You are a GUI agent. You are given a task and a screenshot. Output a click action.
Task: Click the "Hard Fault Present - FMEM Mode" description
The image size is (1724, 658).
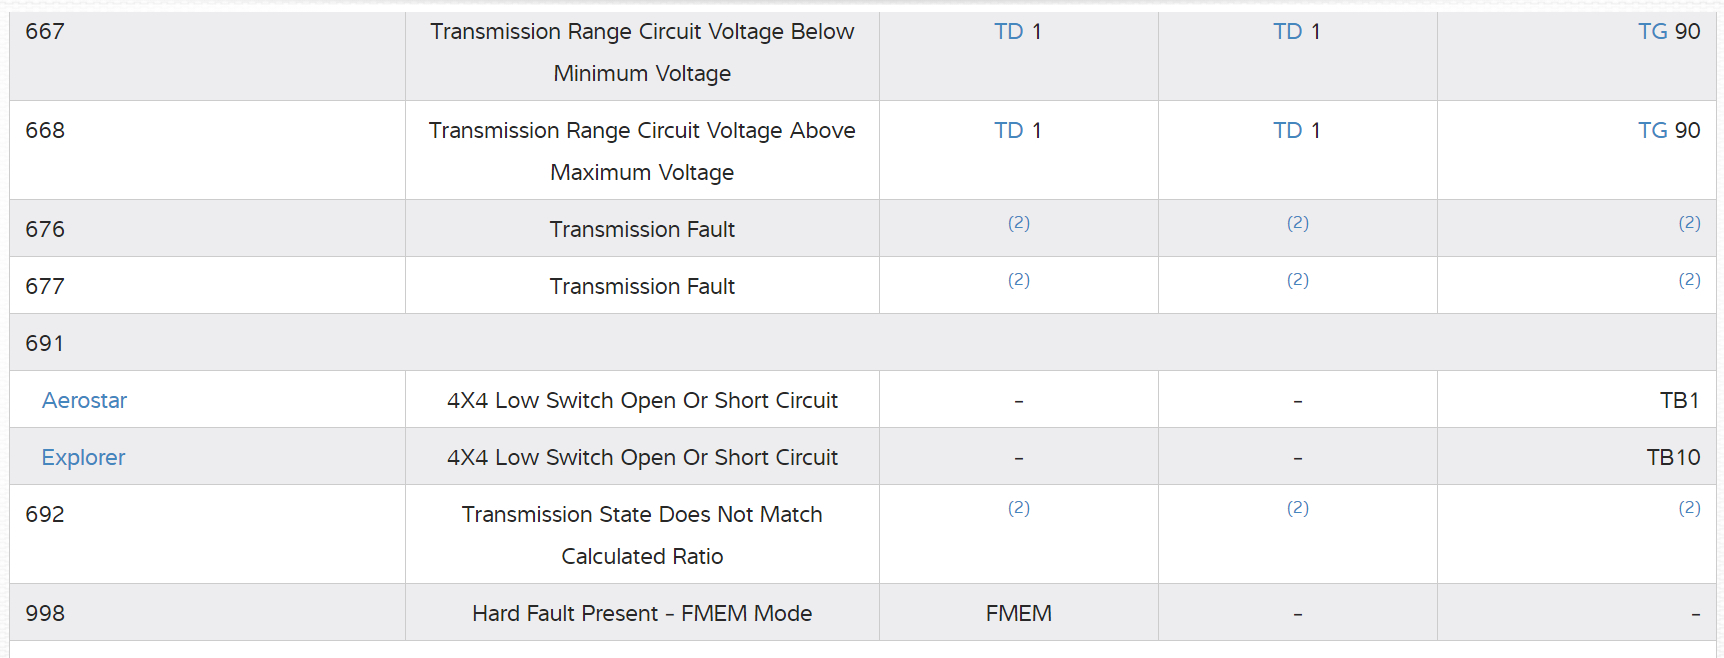pos(642,613)
